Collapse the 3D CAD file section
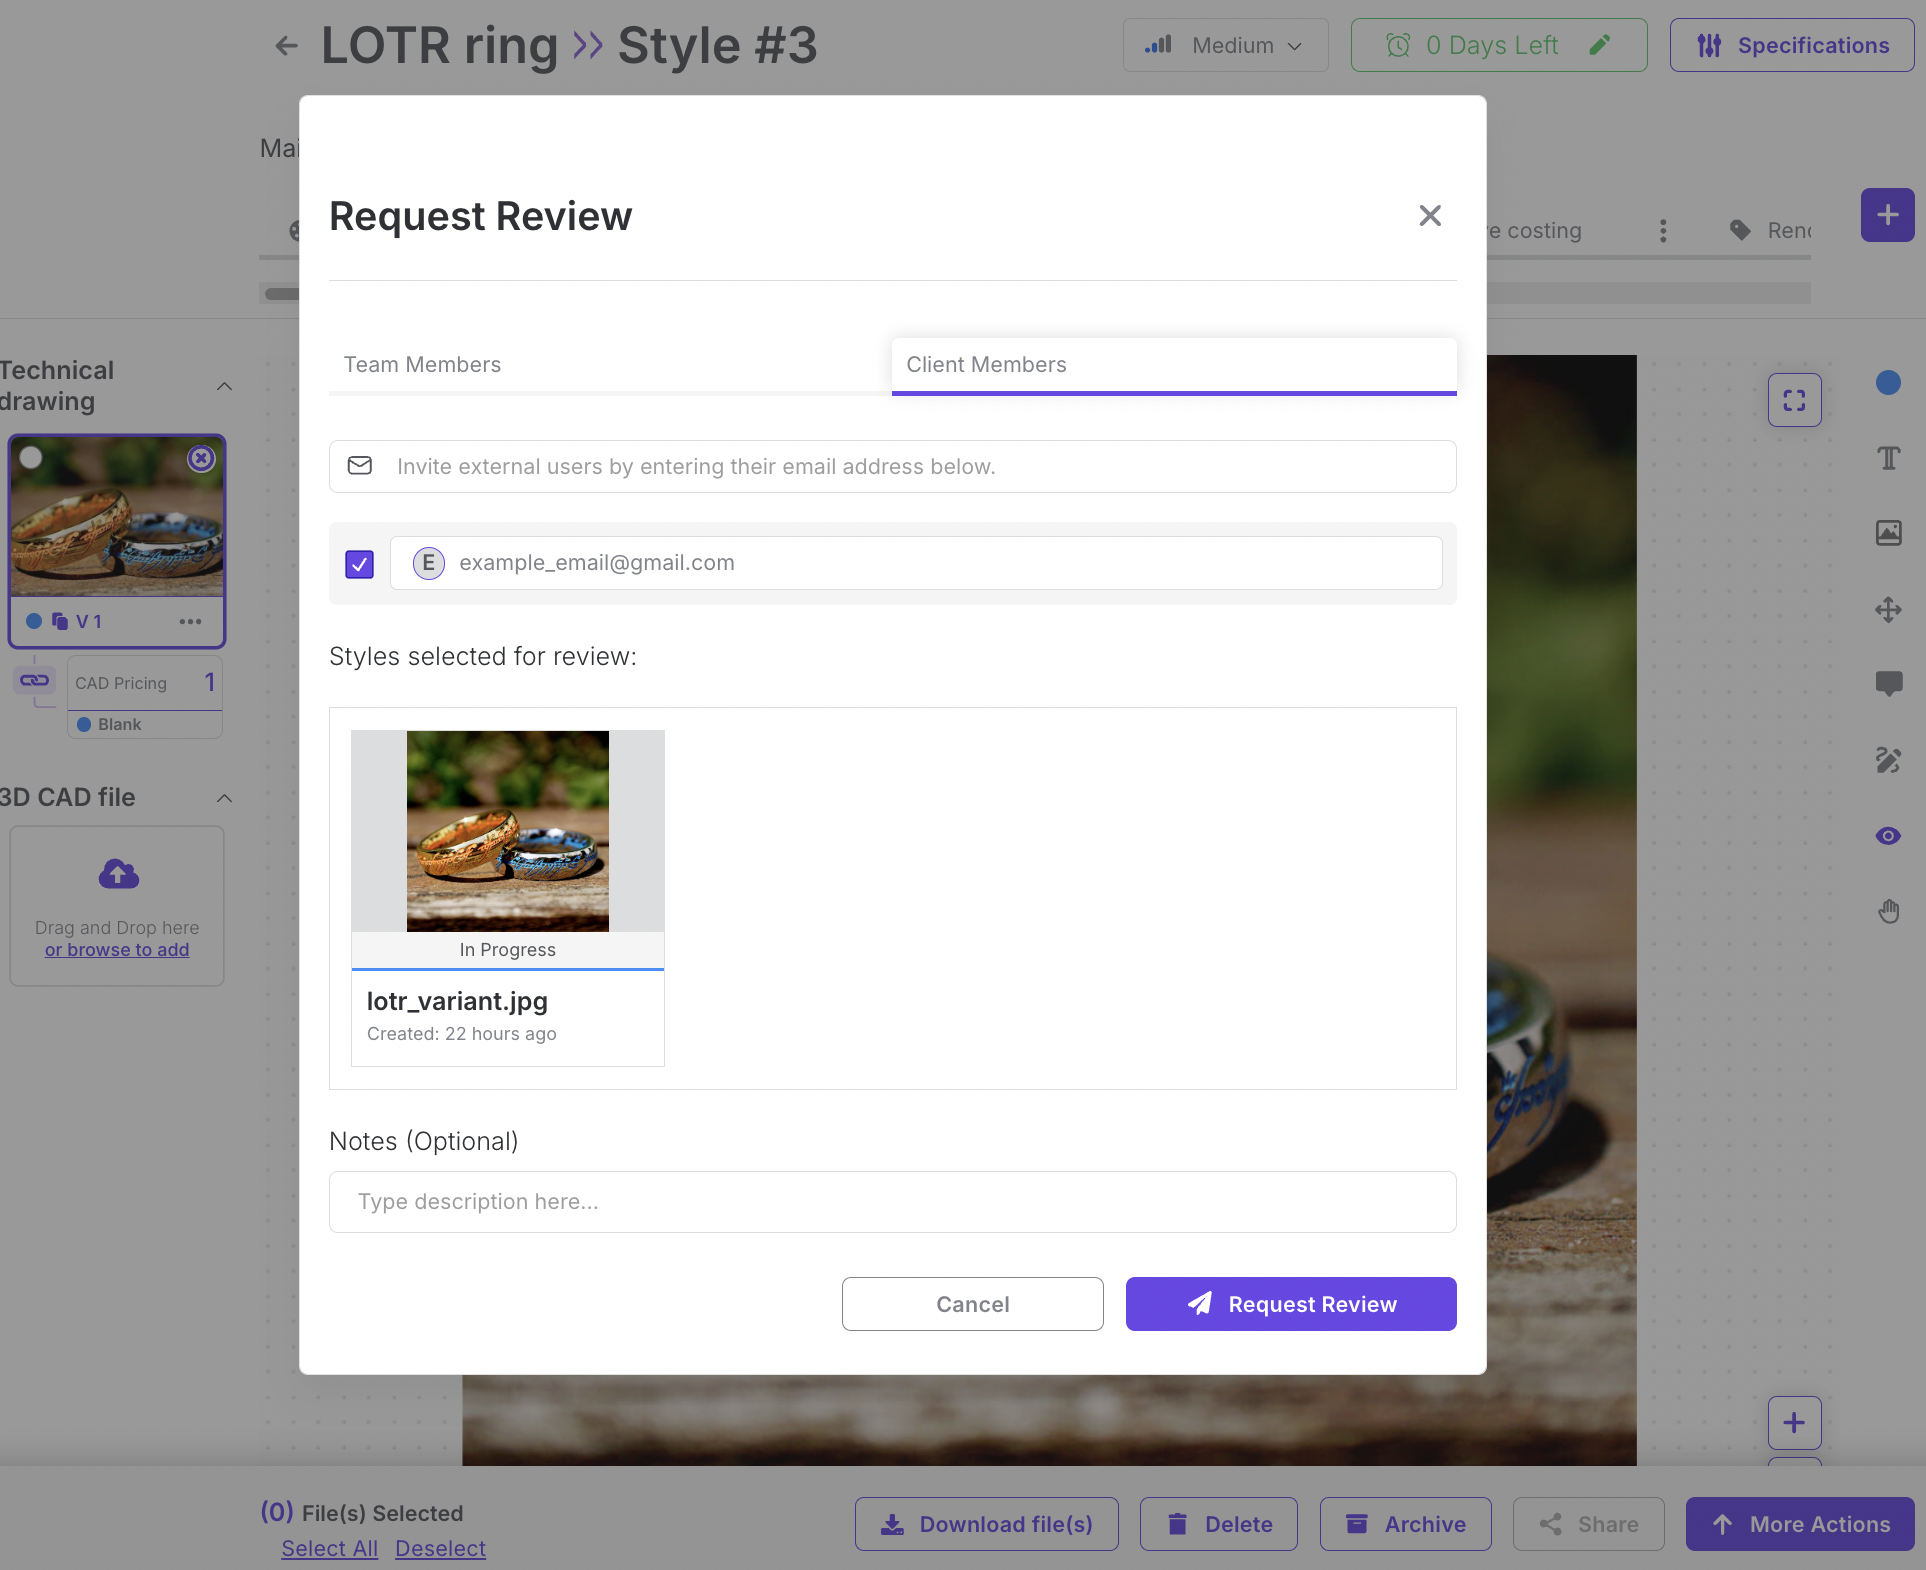The height and width of the screenshot is (1570, 1926). coord(224,798)
